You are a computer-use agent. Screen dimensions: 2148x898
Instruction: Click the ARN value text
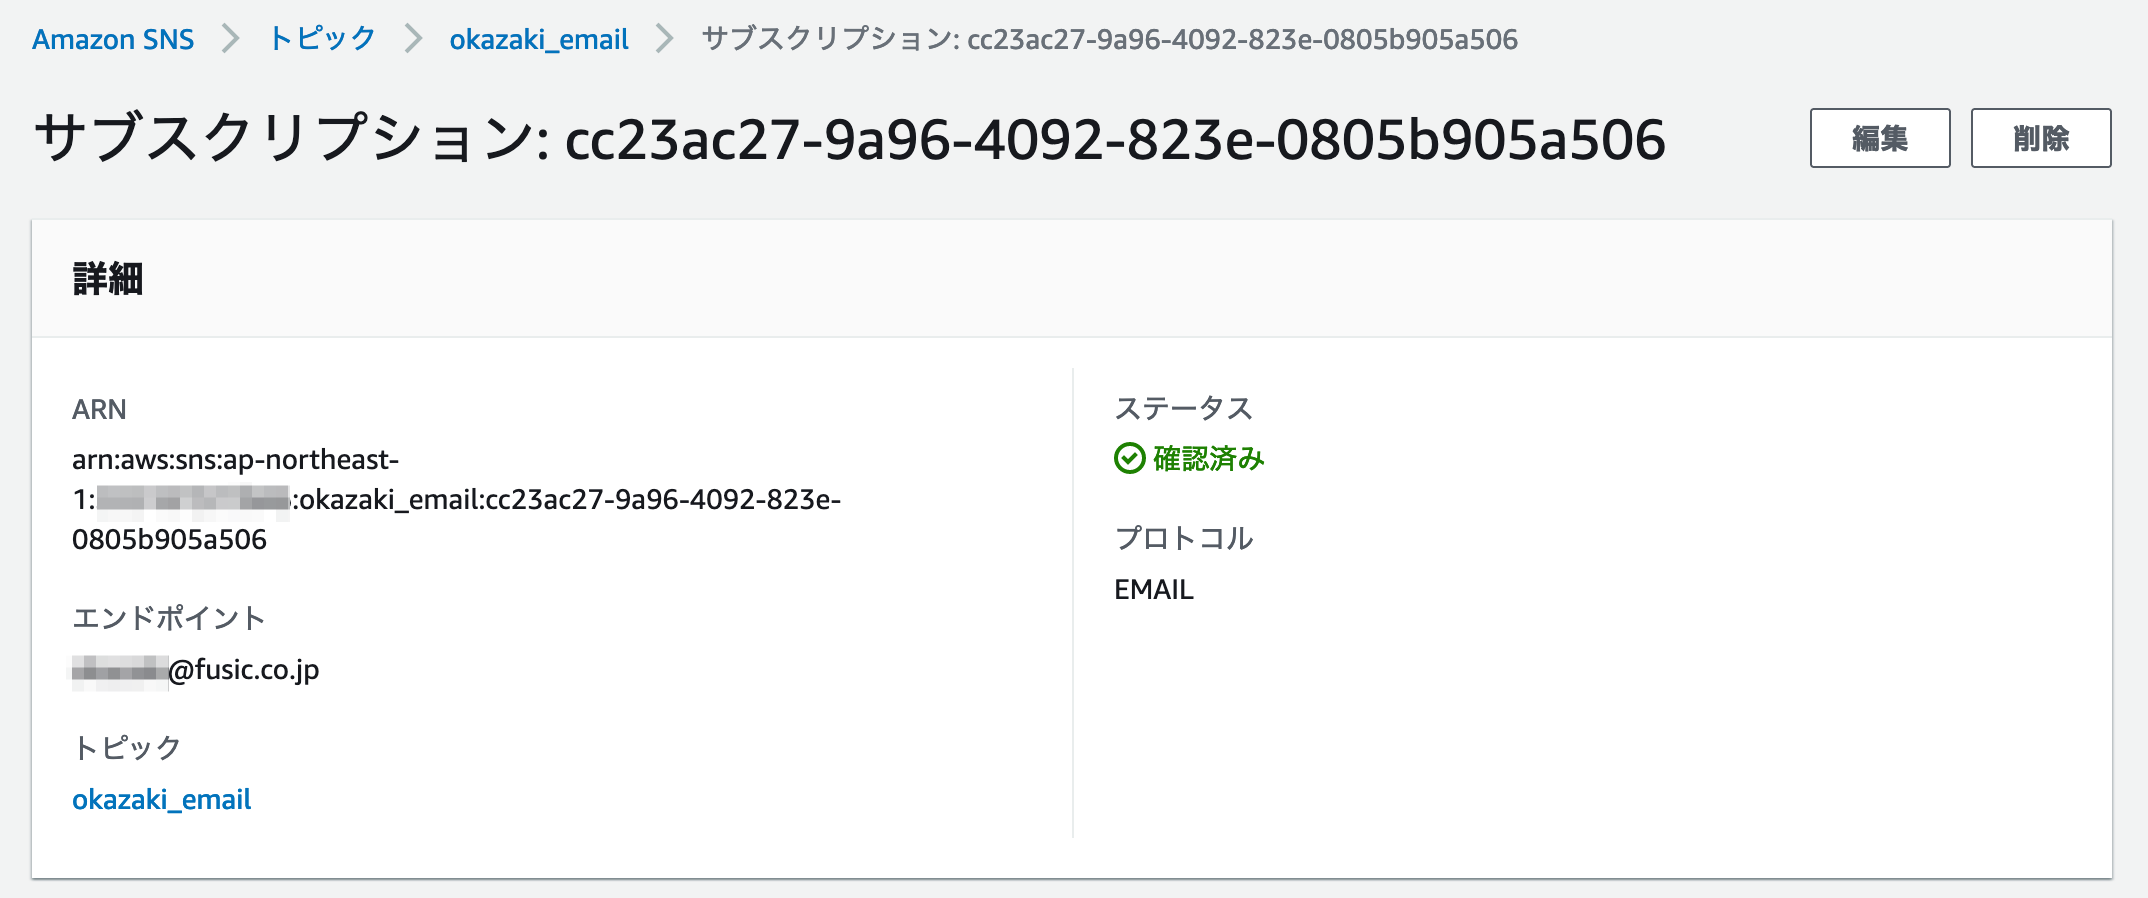pyautogui.click(x=456, y=499)
